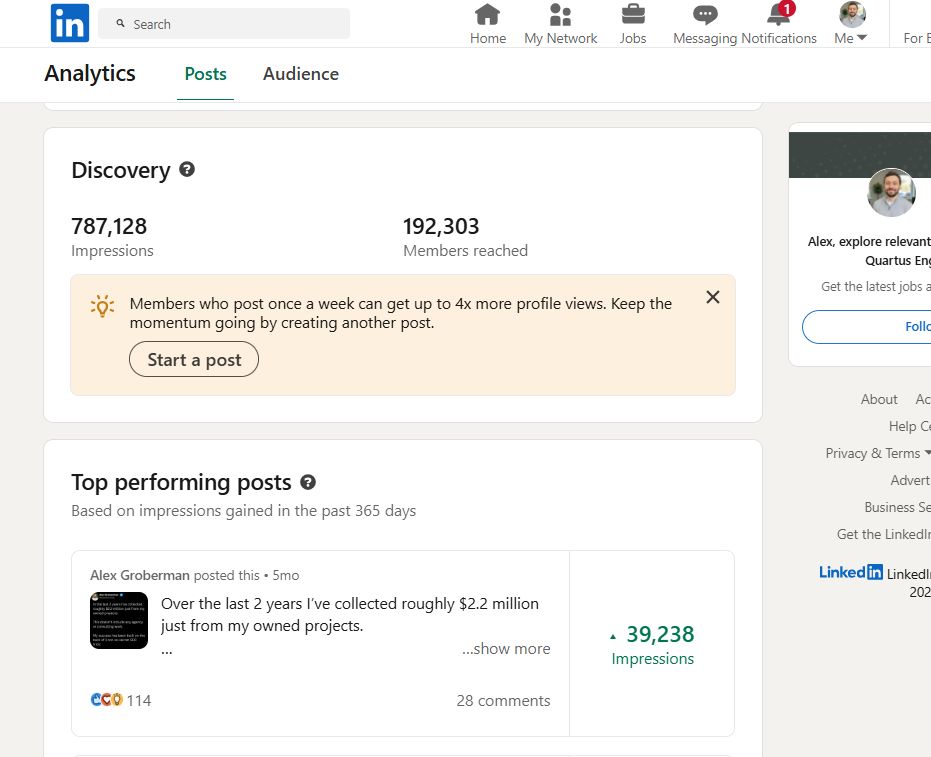Switch to the Posts tab
This screenshot has height=757, width=931.
(x=205, y=74)
